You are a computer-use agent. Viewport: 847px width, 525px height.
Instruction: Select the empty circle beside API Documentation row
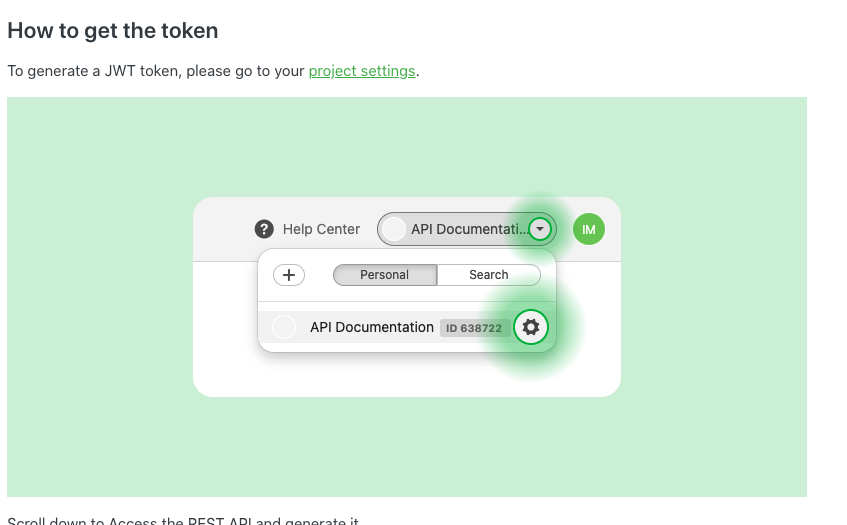(x=284, y=327)
